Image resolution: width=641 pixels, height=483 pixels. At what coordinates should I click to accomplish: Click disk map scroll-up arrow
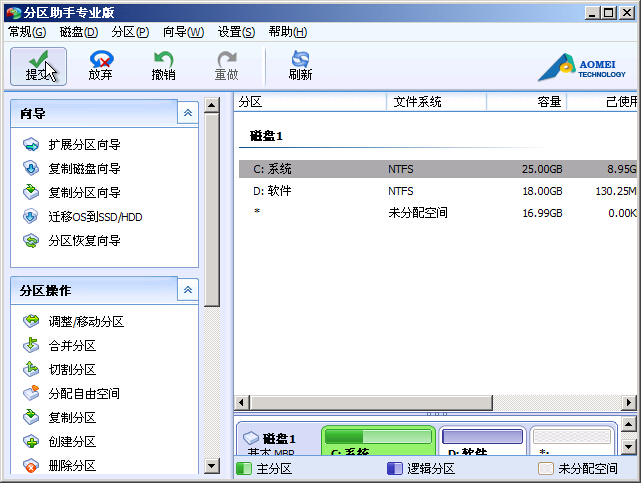pyautogui.click(x=628, y=424)
